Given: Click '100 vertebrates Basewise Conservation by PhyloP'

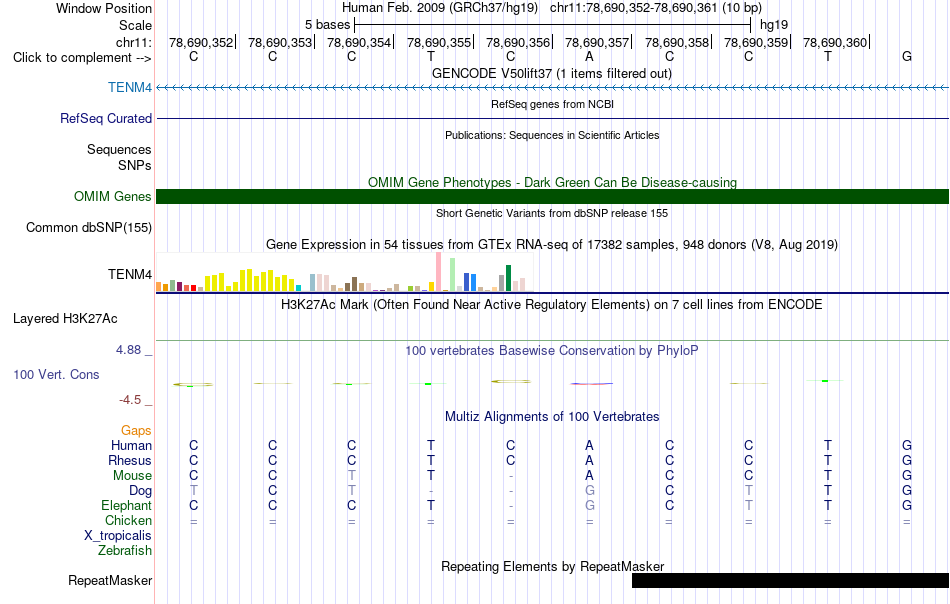Looking at the screenshot, I should [552, 350].
